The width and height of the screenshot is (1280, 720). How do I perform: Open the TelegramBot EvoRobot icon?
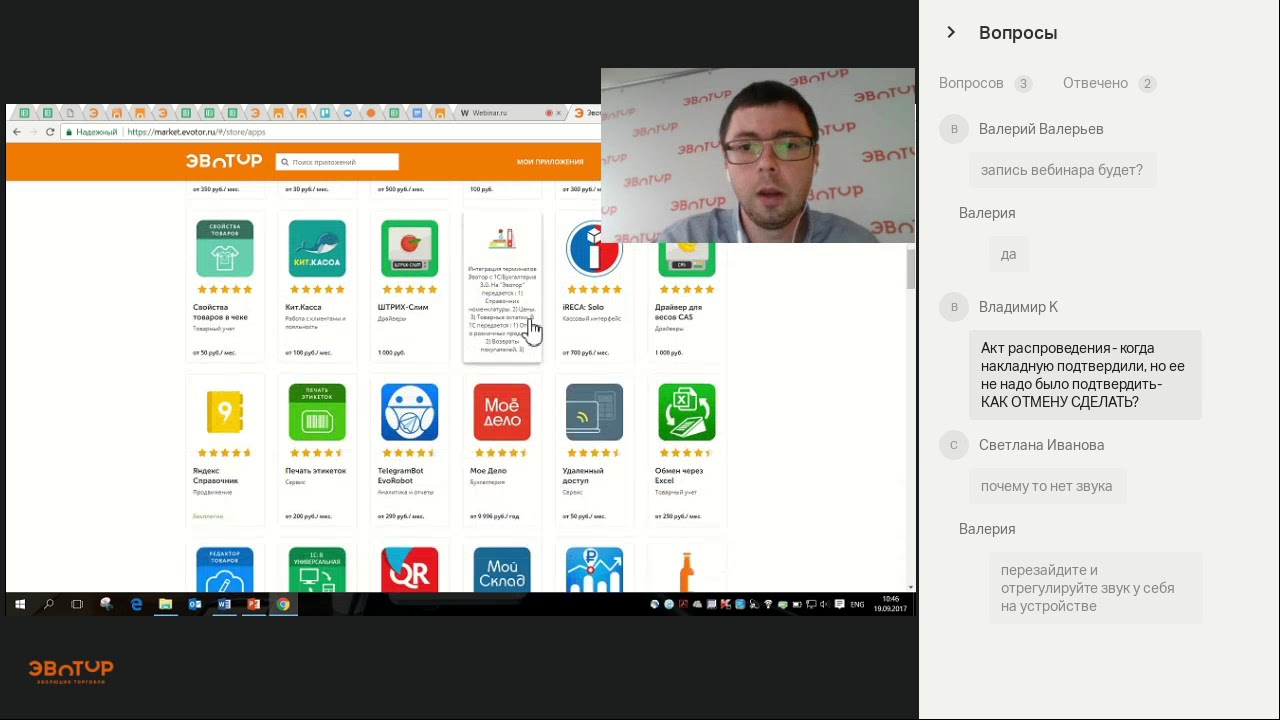(x=409, y=412)
